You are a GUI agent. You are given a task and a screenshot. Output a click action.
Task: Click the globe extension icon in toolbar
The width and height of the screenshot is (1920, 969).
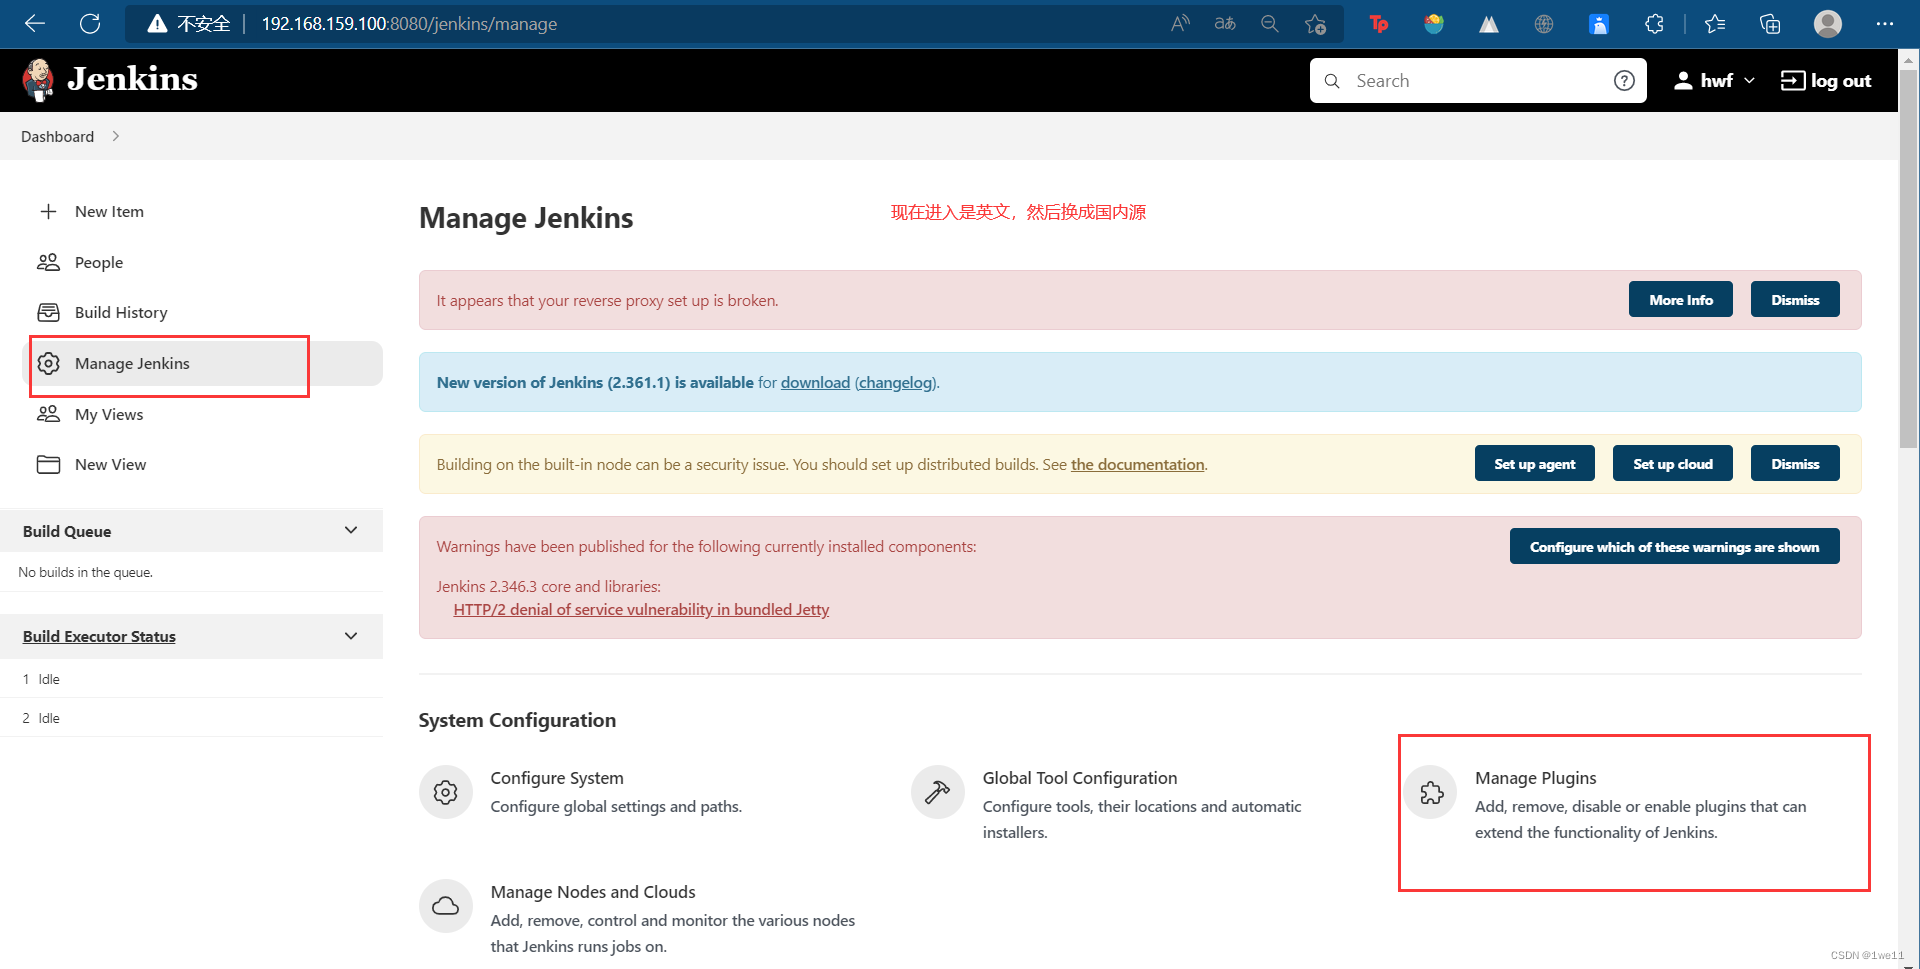[1544, 23]
